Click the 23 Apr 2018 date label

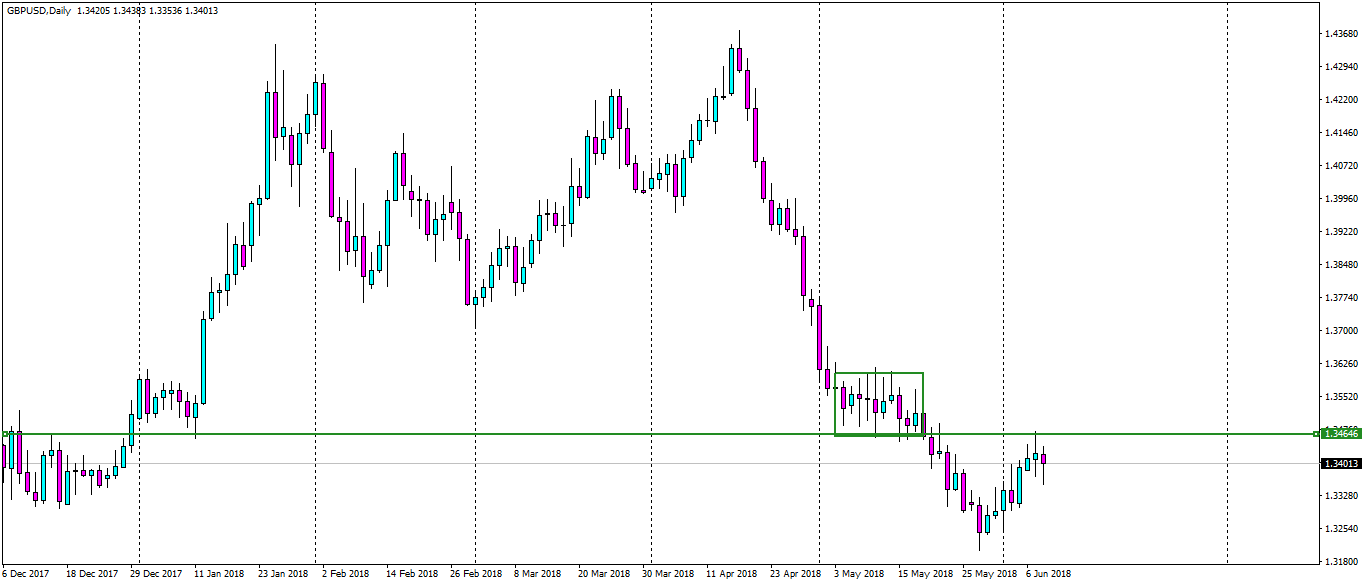pos(796,574)
